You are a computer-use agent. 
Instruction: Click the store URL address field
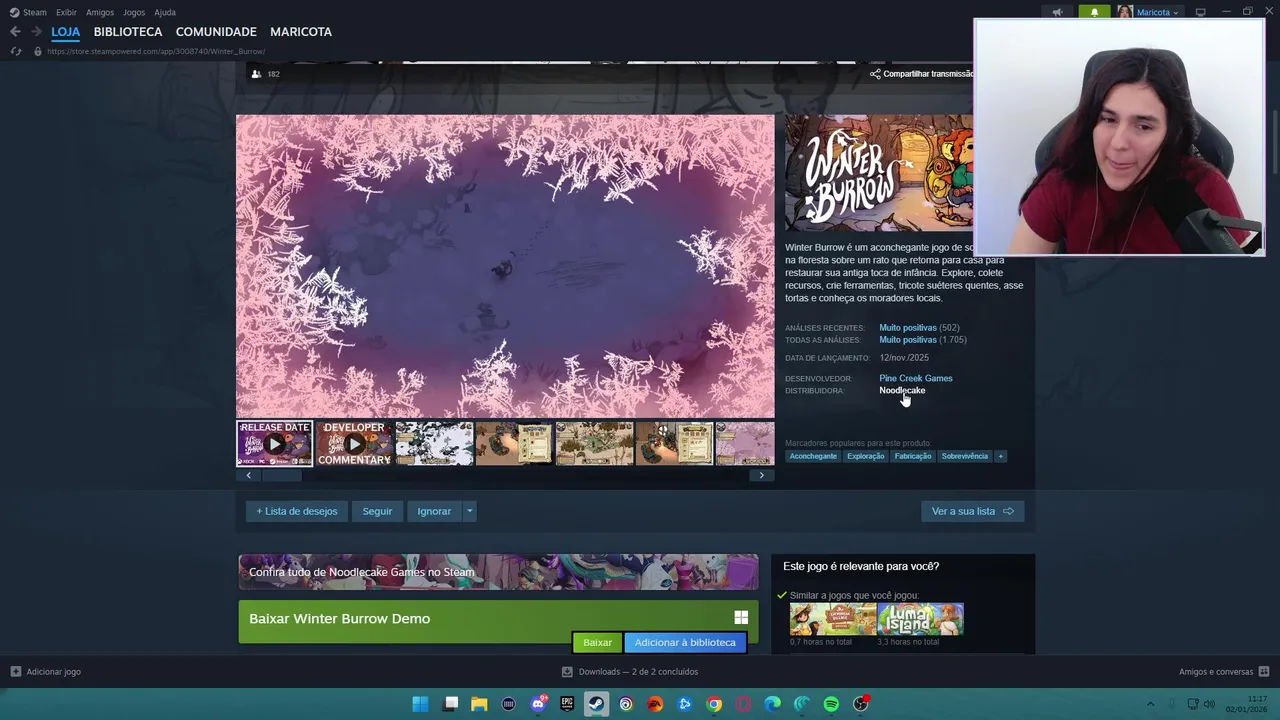click(x=156, y=51)
